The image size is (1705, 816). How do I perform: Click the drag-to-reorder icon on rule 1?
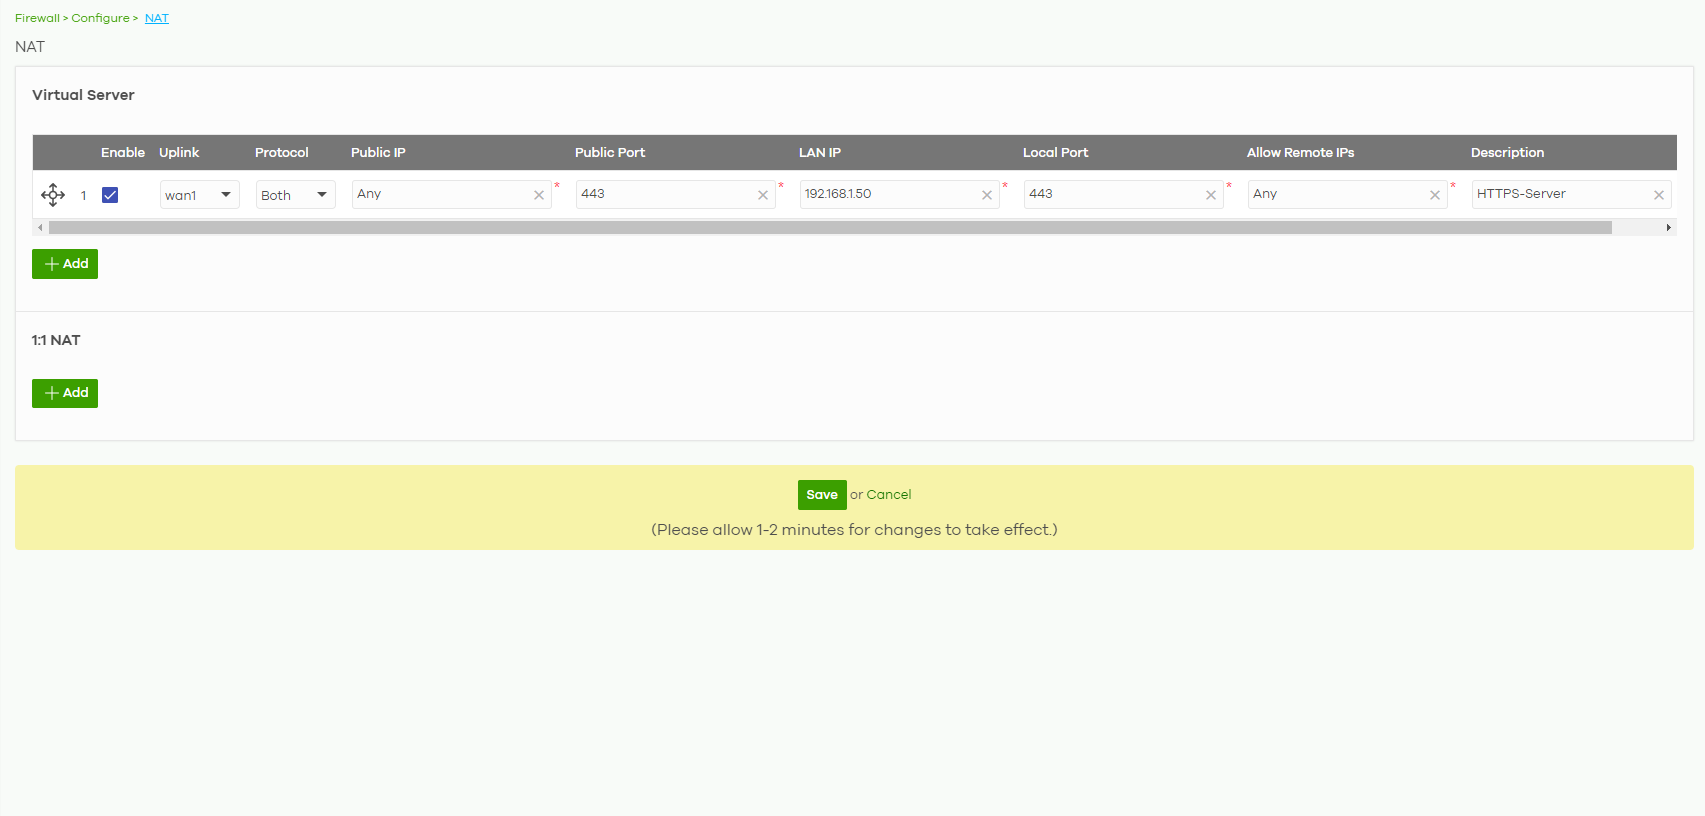53,195
